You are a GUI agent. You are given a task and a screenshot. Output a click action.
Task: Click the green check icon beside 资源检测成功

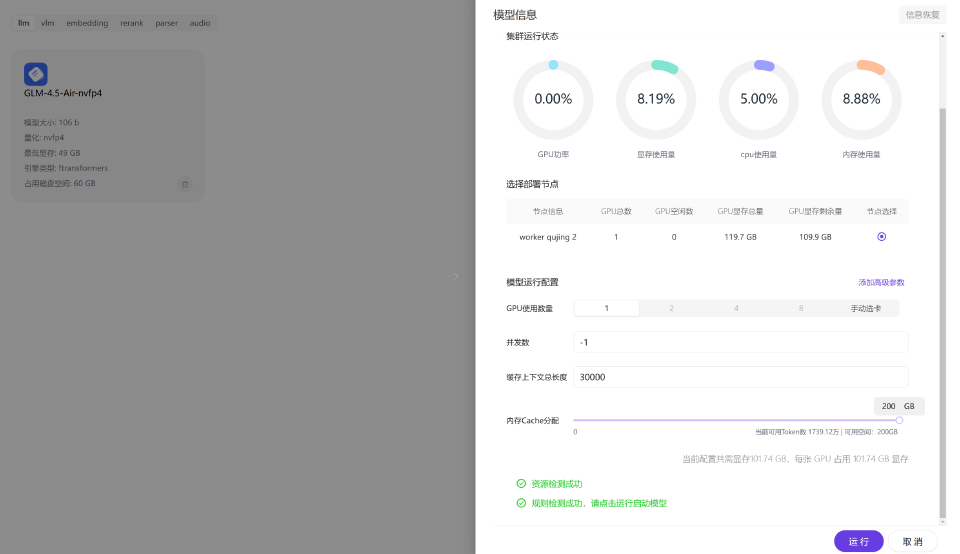click(521, 484)
